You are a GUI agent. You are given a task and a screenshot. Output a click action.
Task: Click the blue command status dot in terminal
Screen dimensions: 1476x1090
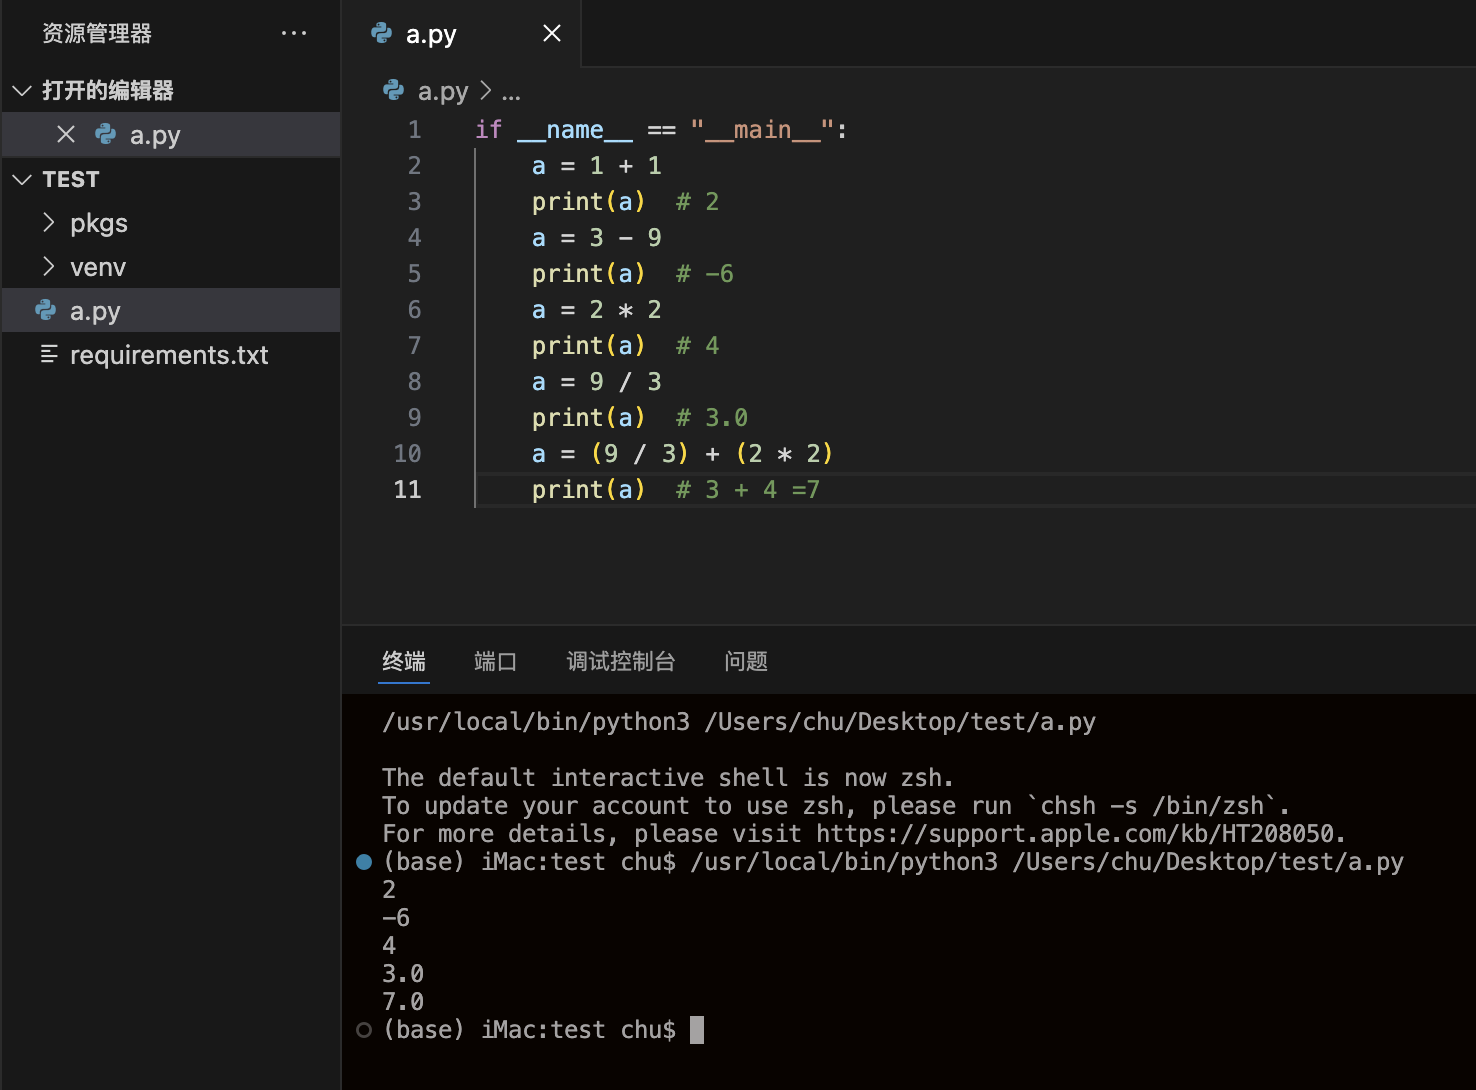(x=364, y=862)
